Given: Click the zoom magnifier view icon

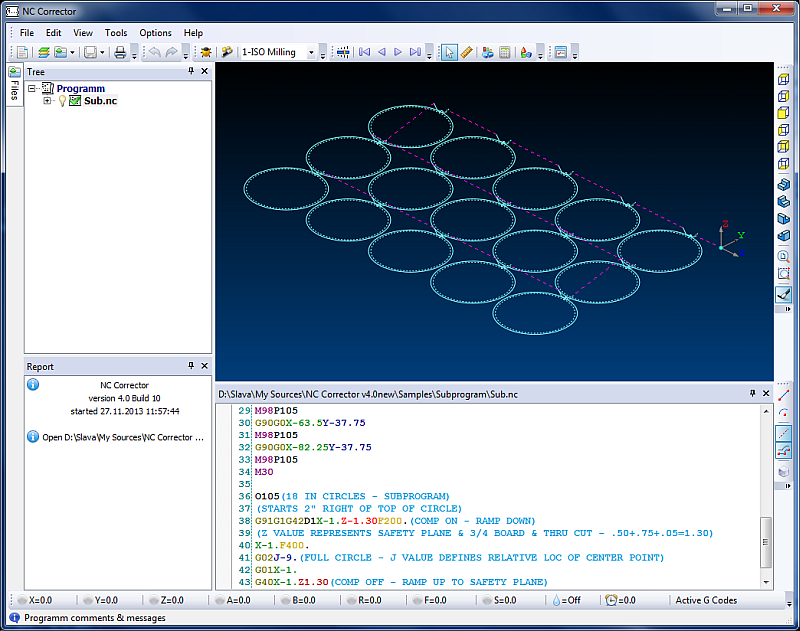Looking at the screenshot, I should 784,255.
